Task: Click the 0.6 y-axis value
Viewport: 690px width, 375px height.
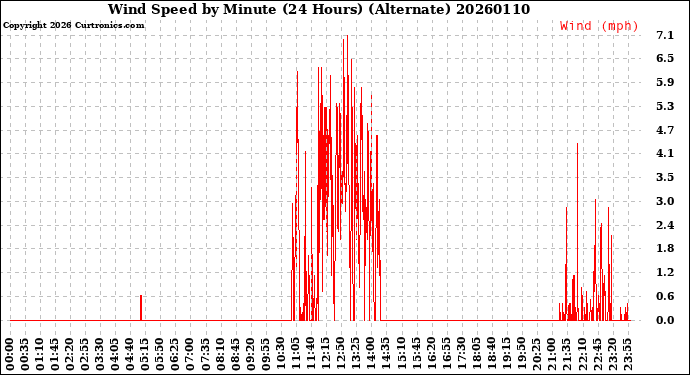Action: 664,296
